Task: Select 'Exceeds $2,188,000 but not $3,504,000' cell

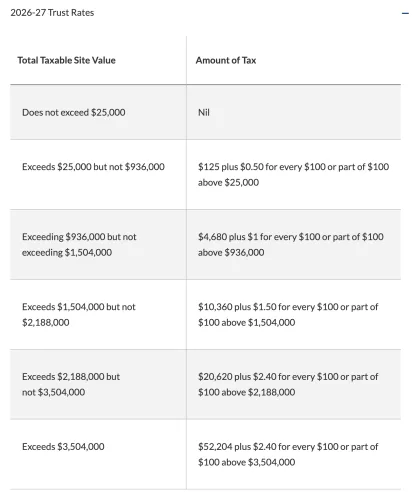Action: (x=98, y=384)
